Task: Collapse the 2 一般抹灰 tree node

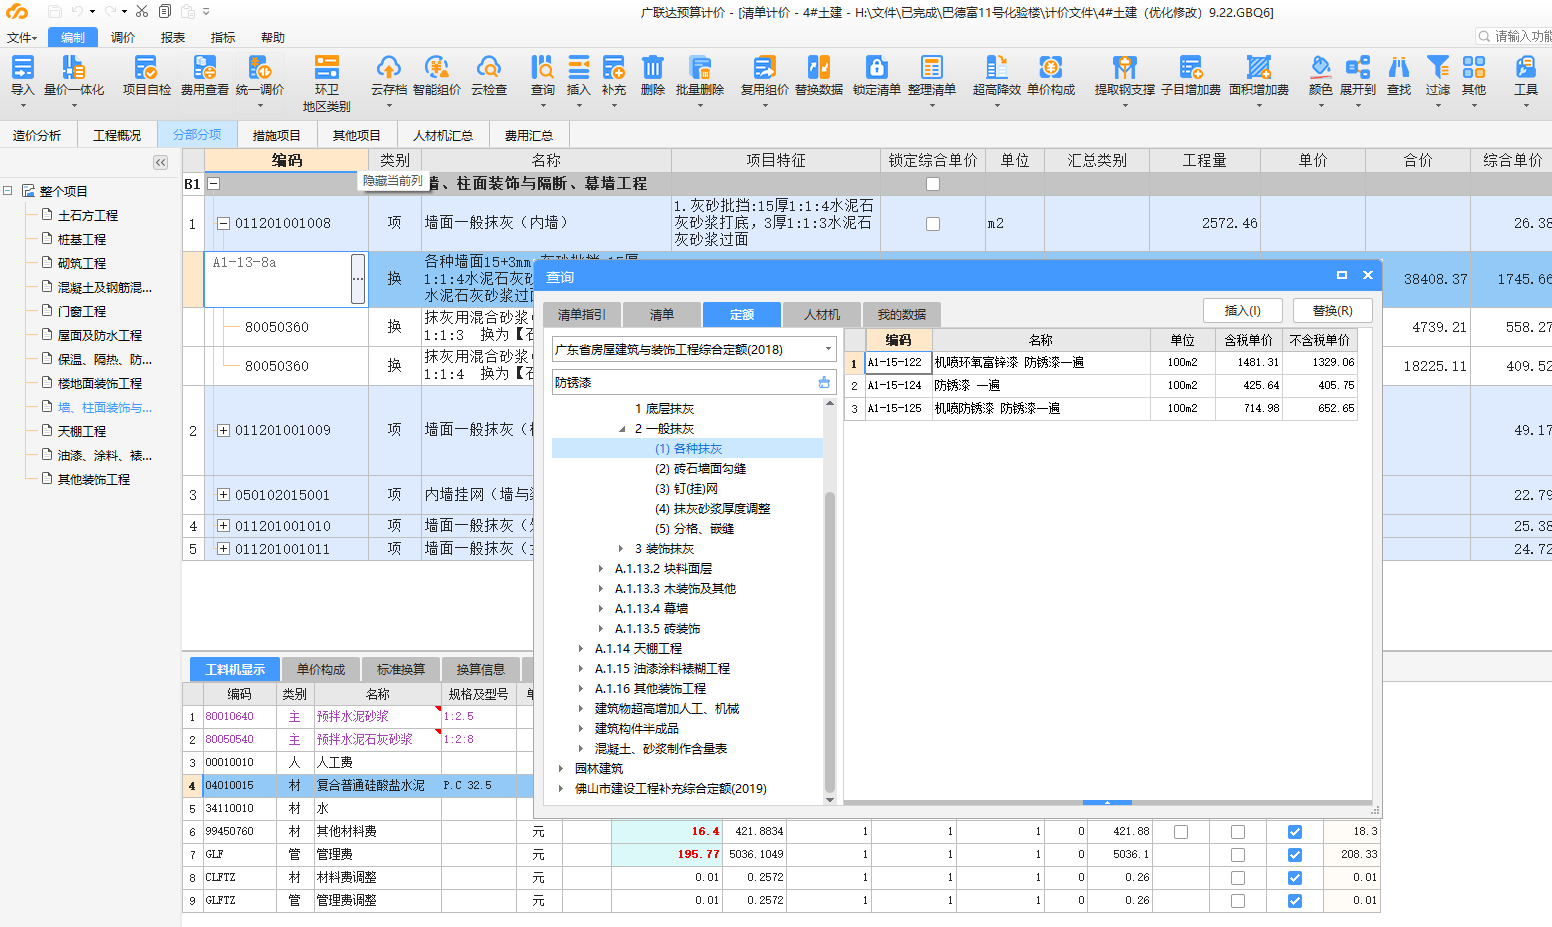Action: click(x=622, y=429)
